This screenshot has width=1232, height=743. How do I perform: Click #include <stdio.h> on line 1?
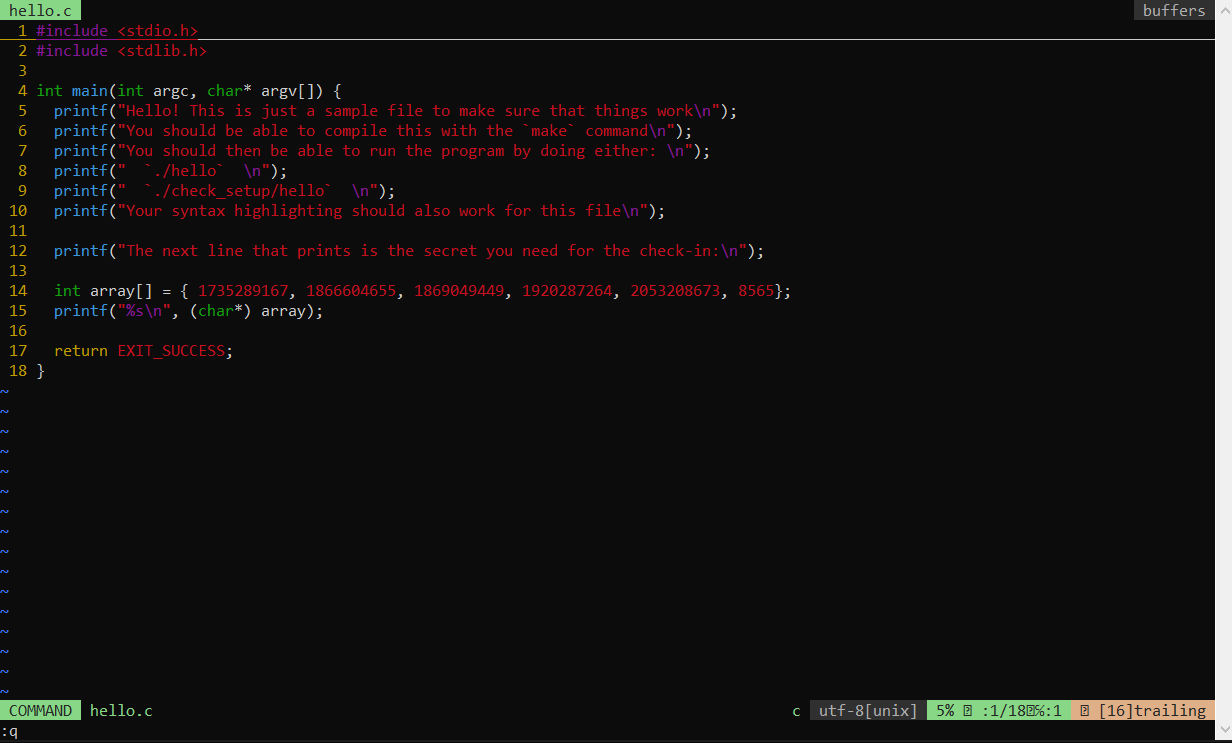(117, 31)
